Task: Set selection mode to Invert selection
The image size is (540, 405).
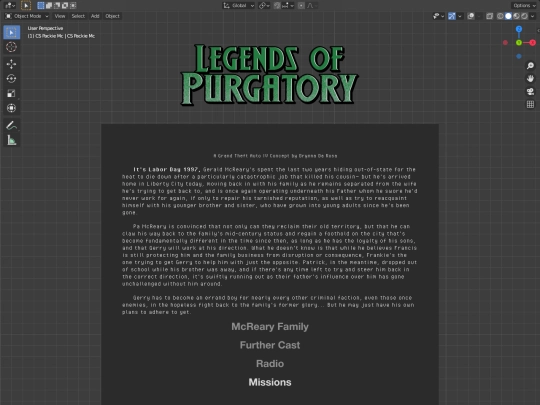Action: tap(65, 6)
